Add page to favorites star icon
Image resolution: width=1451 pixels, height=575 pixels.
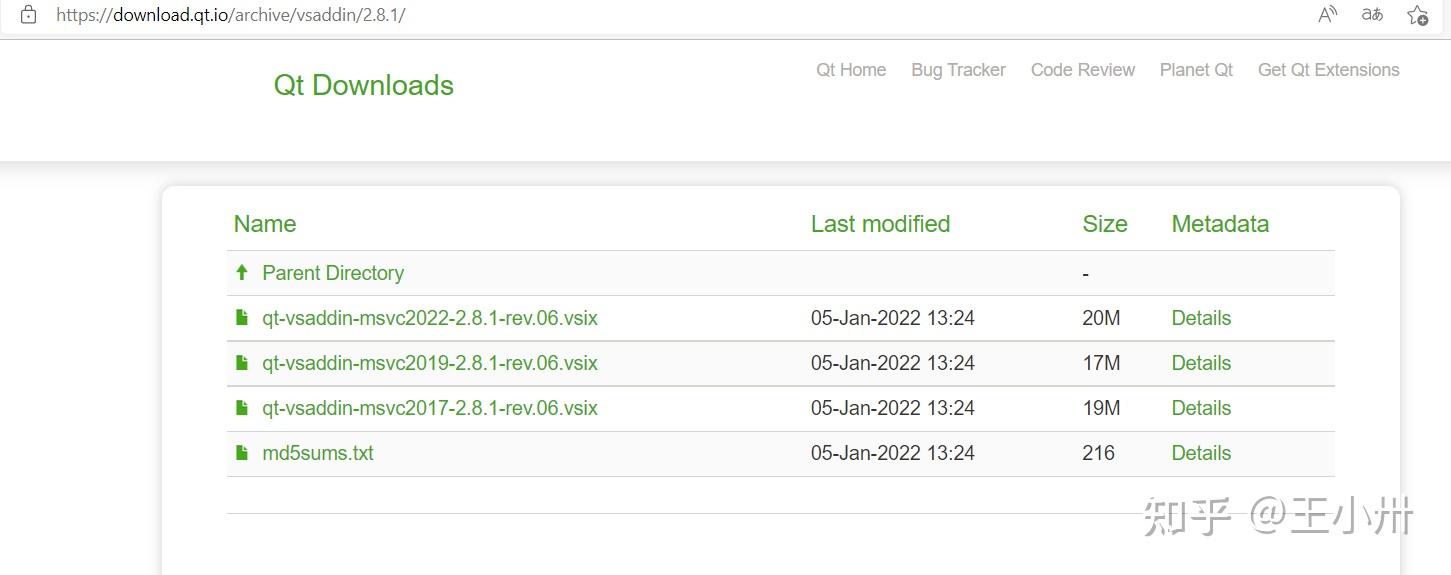pos(1417,15)
